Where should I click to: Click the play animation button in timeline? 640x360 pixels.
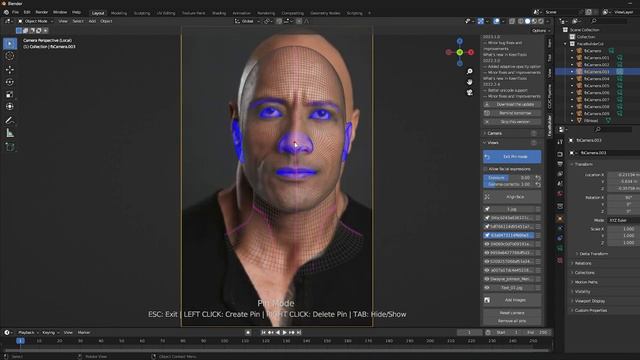pos(284,333)
